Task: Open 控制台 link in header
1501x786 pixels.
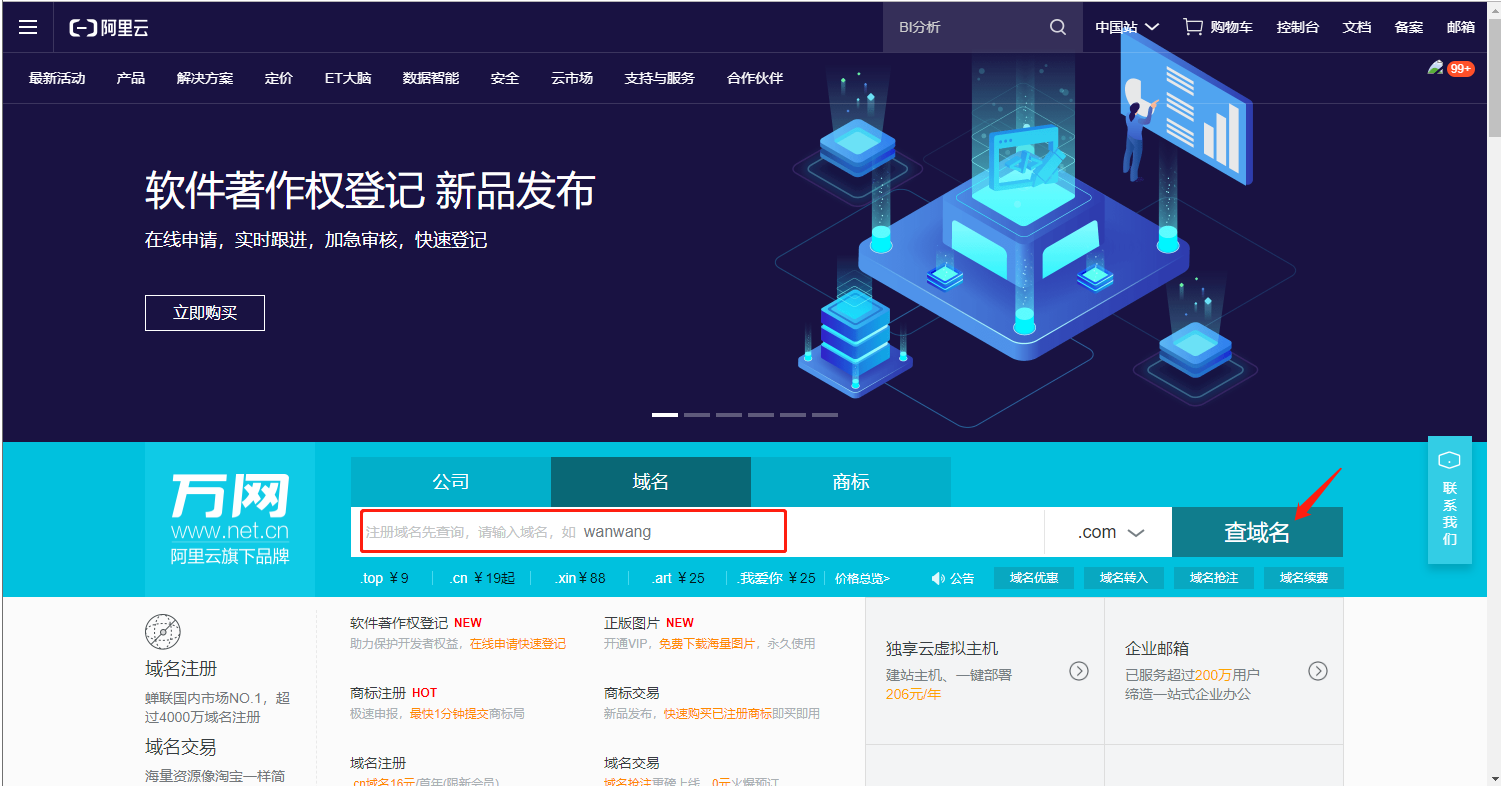Action: 1298,27
